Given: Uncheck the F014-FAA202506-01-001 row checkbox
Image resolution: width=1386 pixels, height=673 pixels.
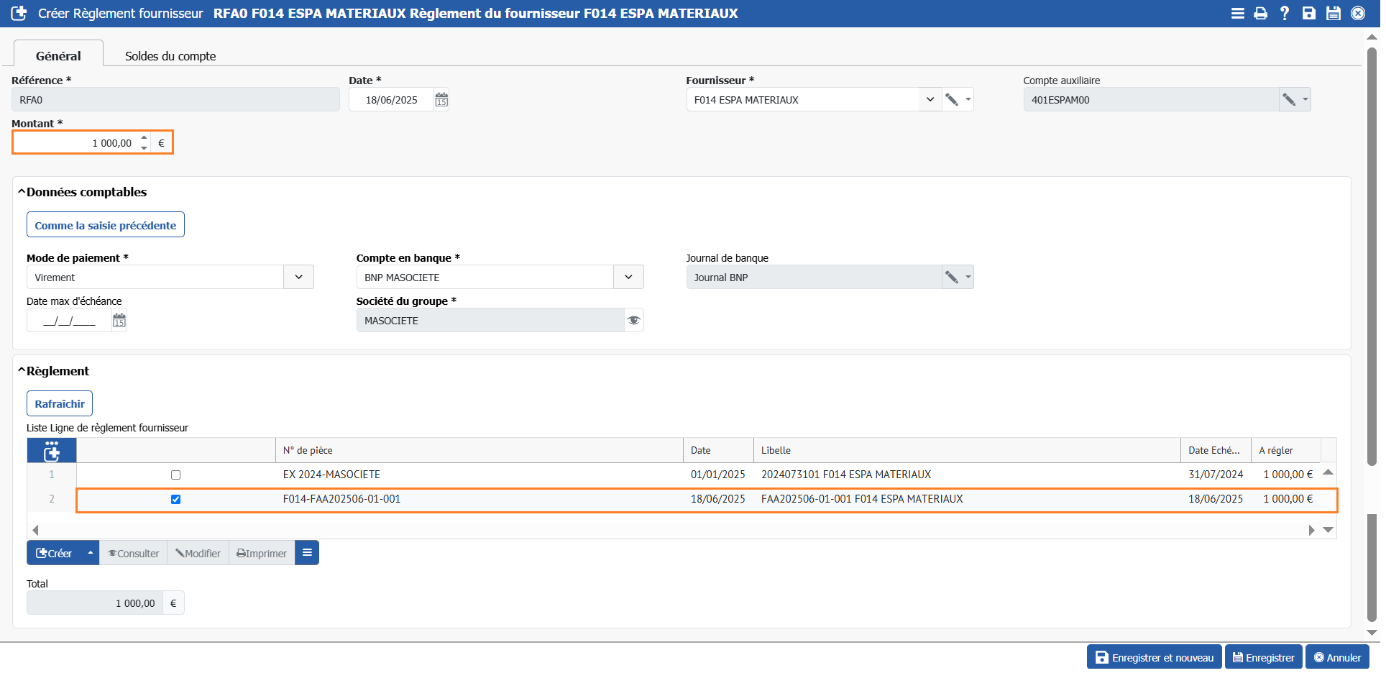Looking at the screenshot, I should [x=176, y=499].
